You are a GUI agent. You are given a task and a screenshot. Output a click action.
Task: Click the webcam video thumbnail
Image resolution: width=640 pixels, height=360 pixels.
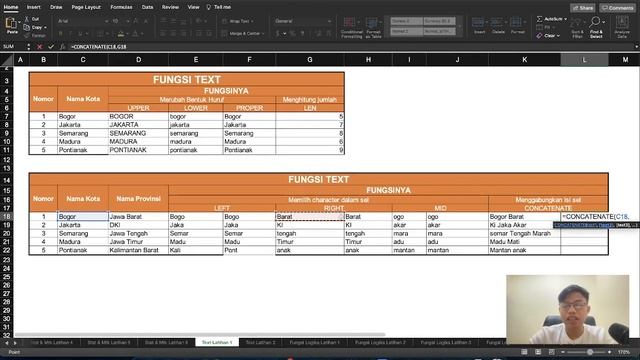coord(567,309)
